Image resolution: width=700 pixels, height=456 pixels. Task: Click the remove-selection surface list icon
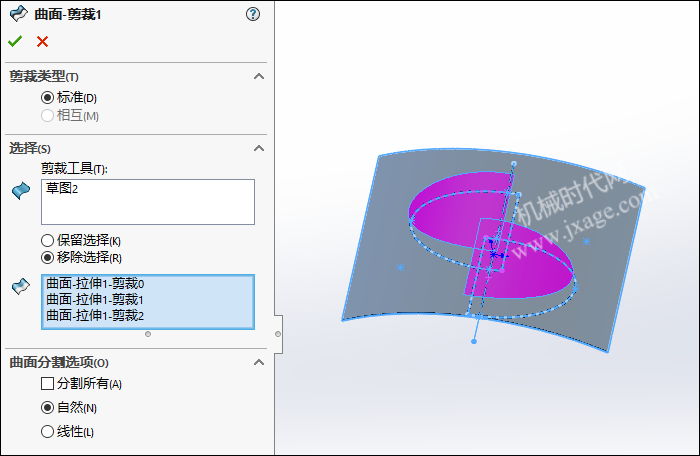pos(21,286)
